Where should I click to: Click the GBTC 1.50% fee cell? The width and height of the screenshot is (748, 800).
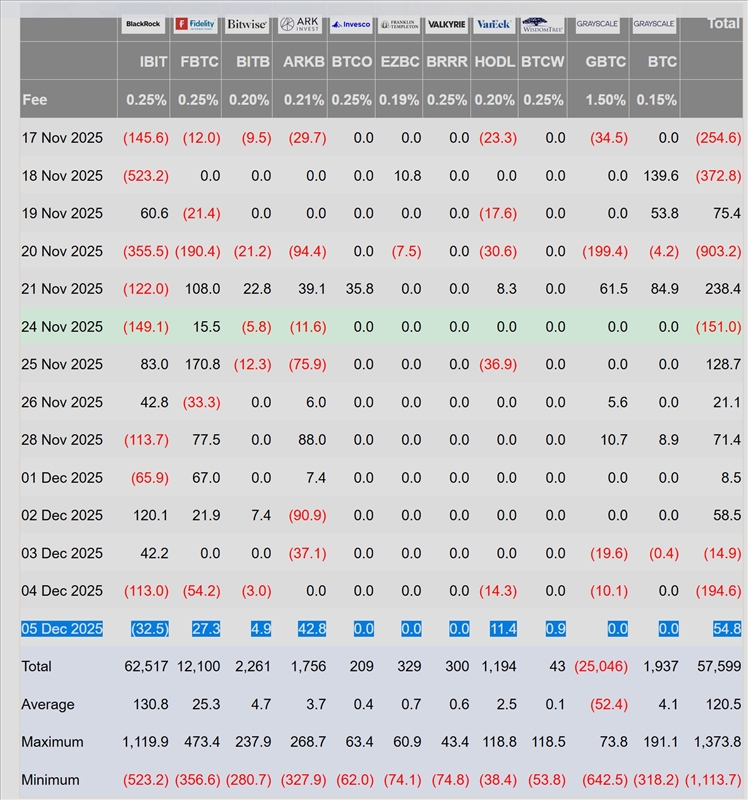[605, 100]
